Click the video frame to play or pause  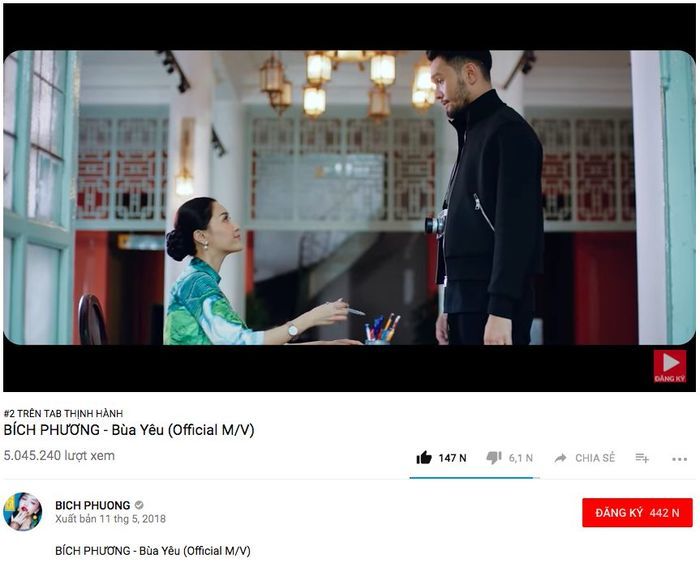350,198
